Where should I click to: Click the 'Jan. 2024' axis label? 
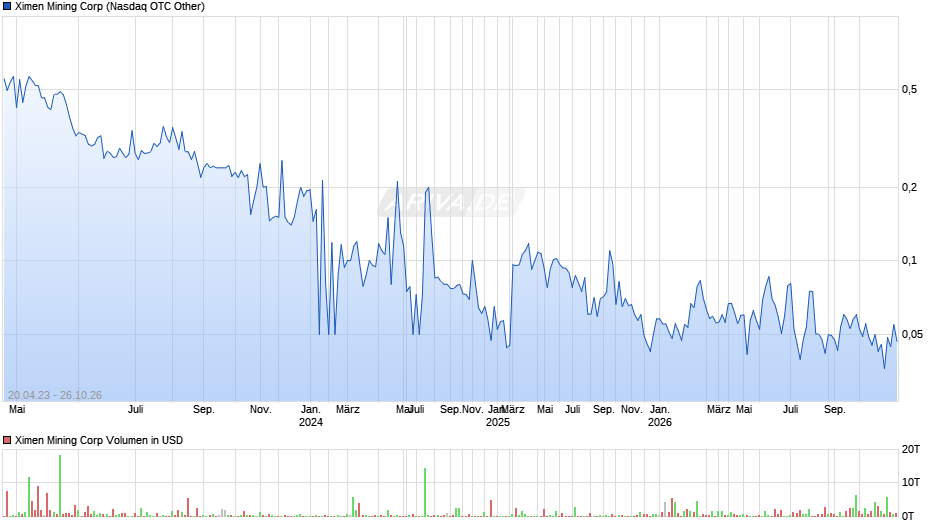pos(311,416)
